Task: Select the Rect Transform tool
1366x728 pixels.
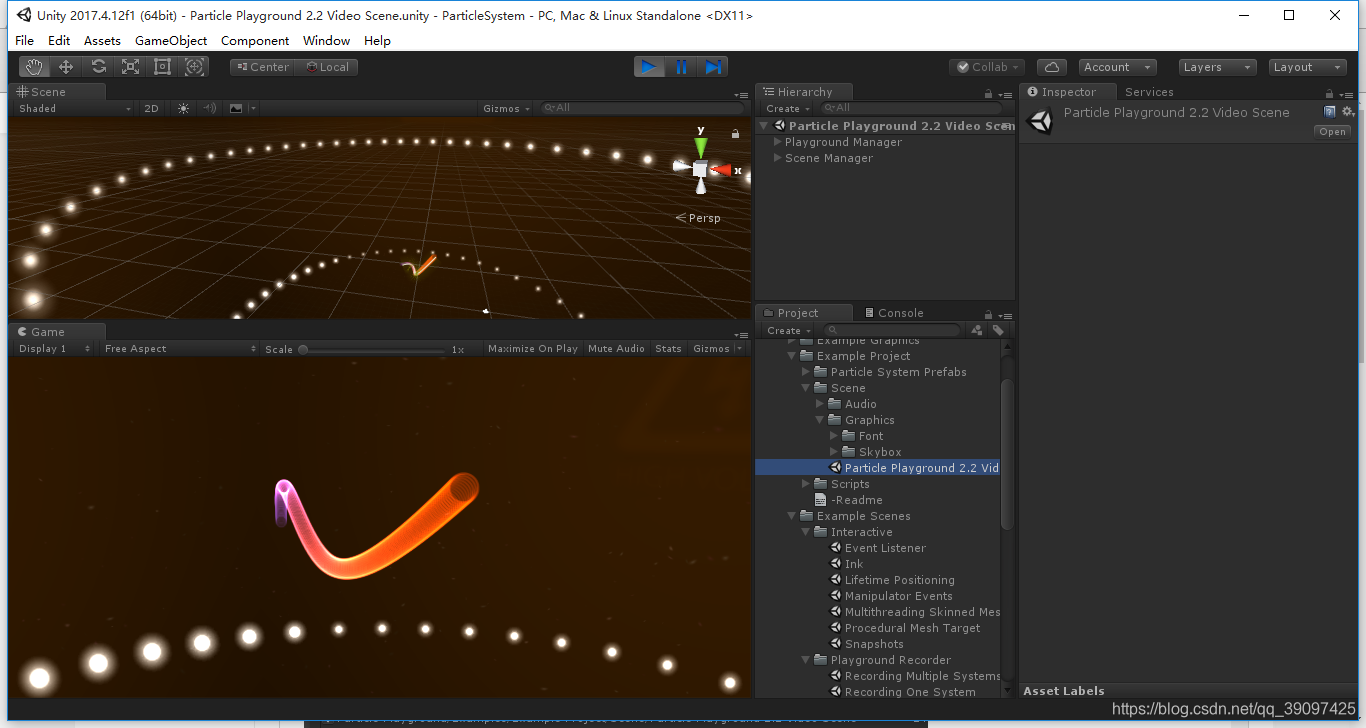Action: (162, 67)
